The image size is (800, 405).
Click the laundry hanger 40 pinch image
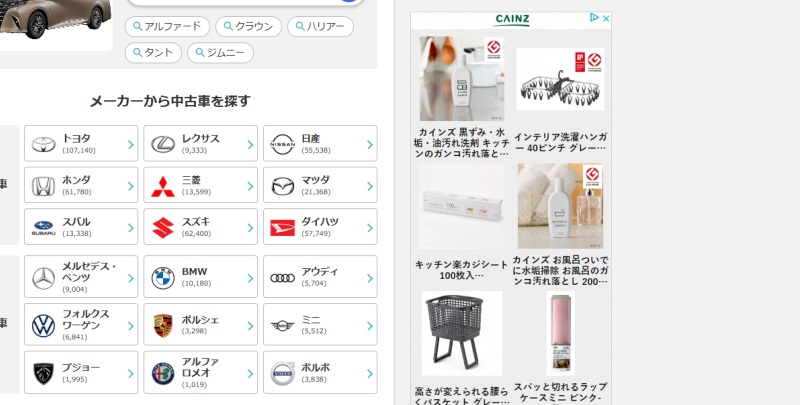pos(560,79)
